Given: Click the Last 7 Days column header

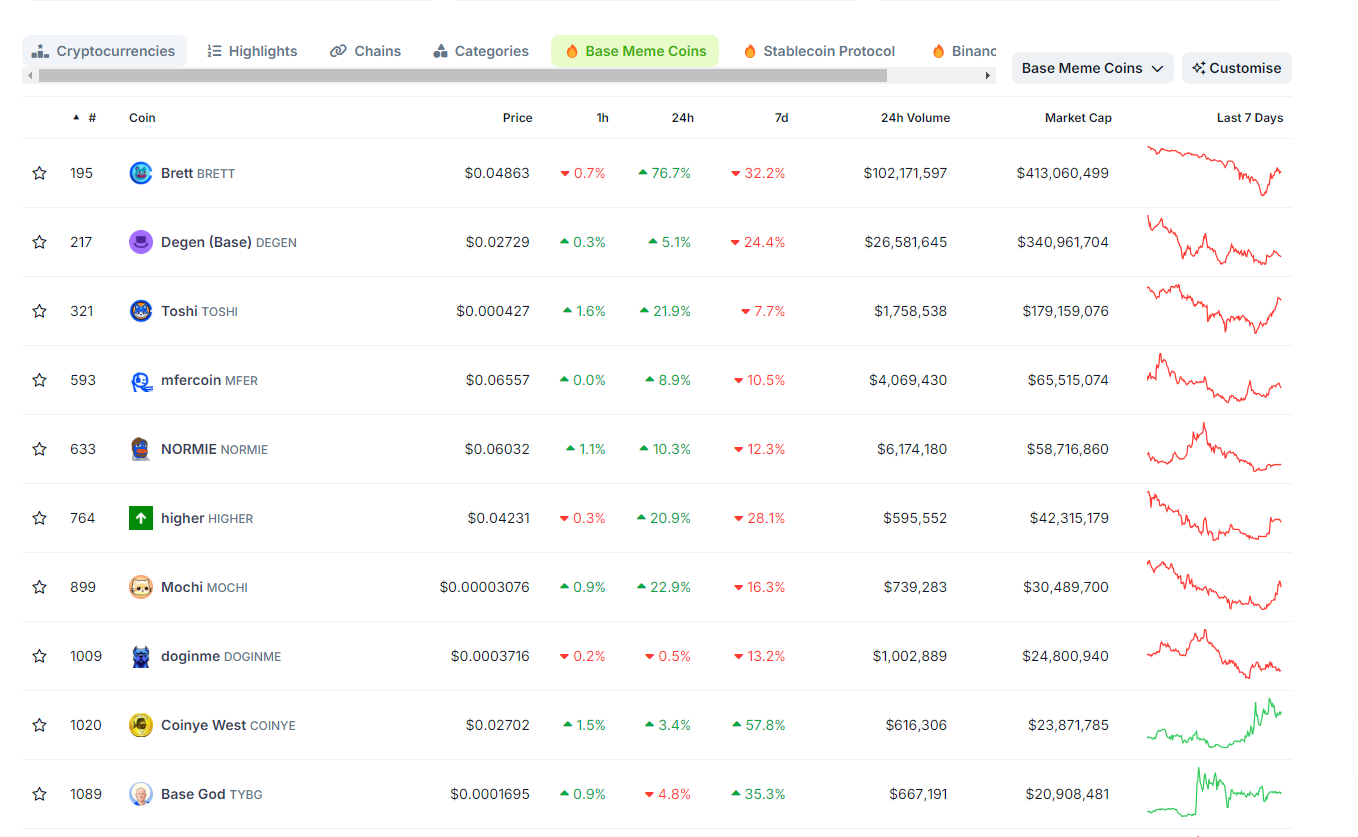Looking at the screenshot, I should 1250,118.
